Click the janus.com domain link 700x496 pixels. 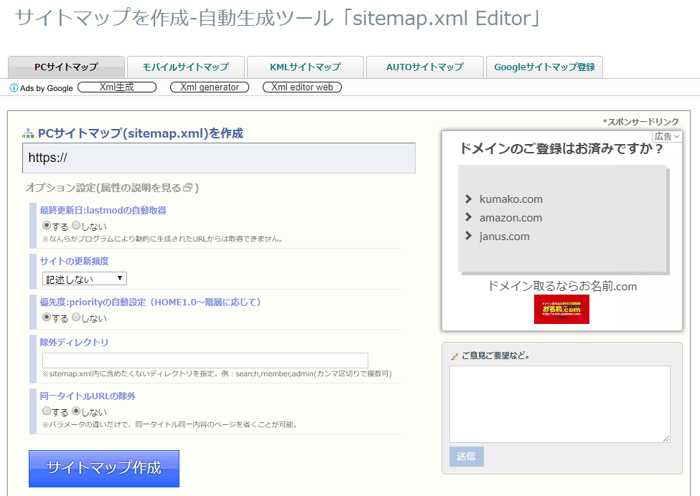coord(504,237)
